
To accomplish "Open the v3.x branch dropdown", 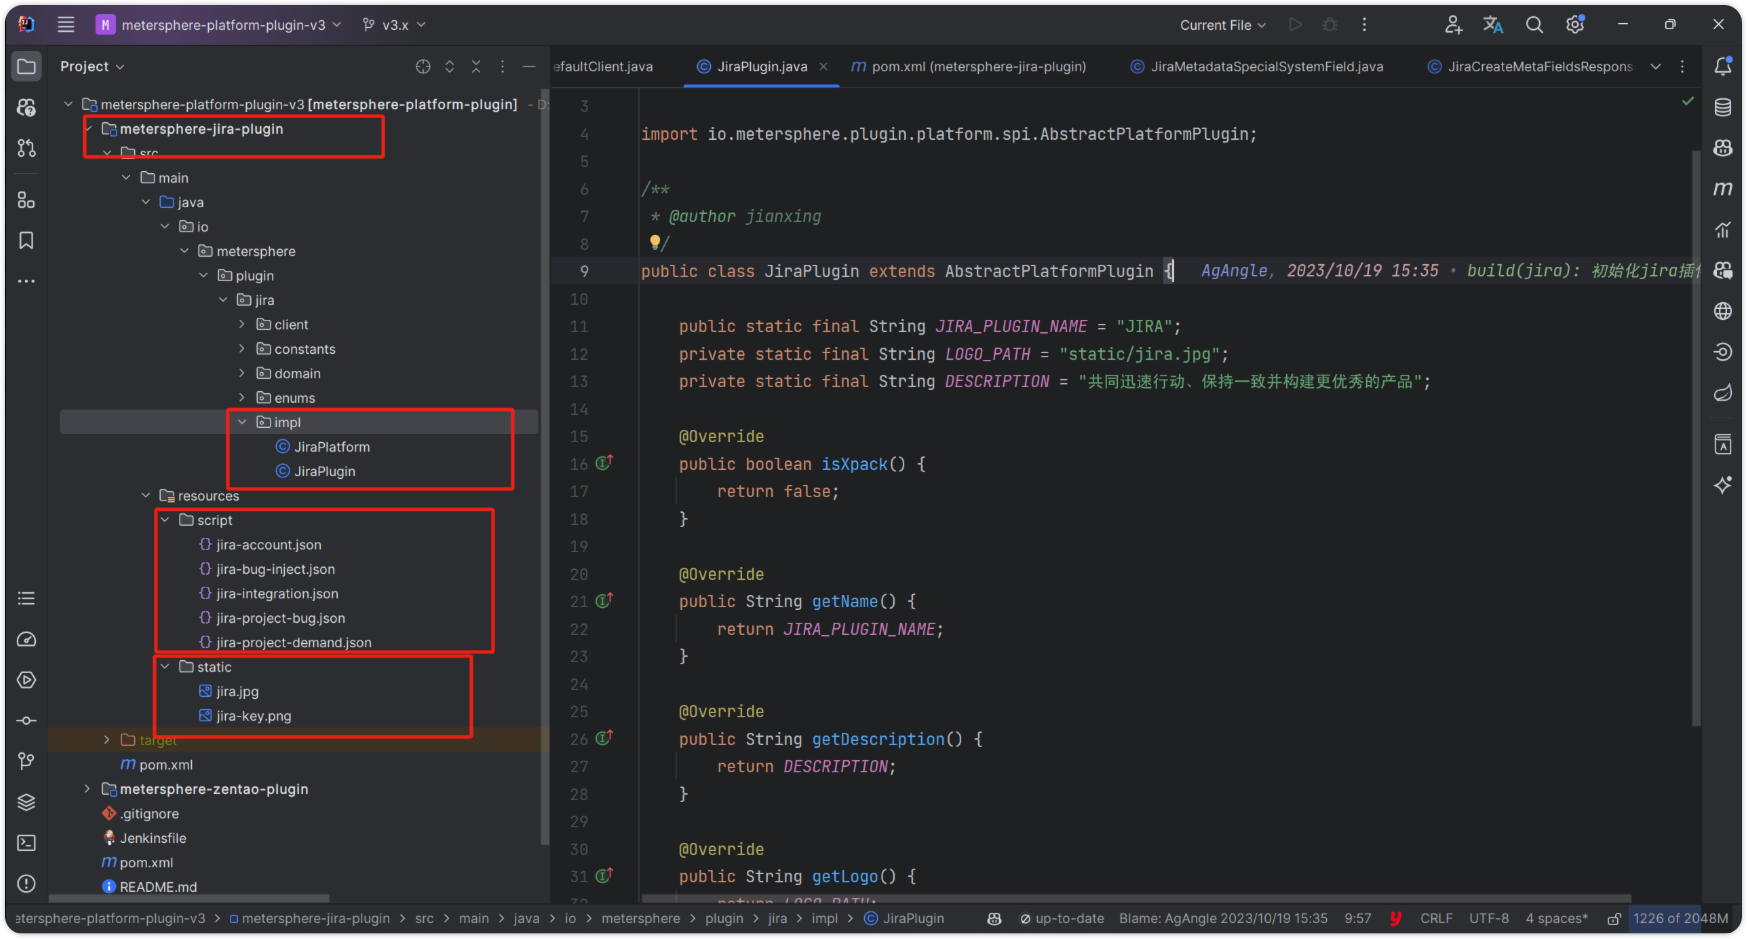I will click(394, 25).
